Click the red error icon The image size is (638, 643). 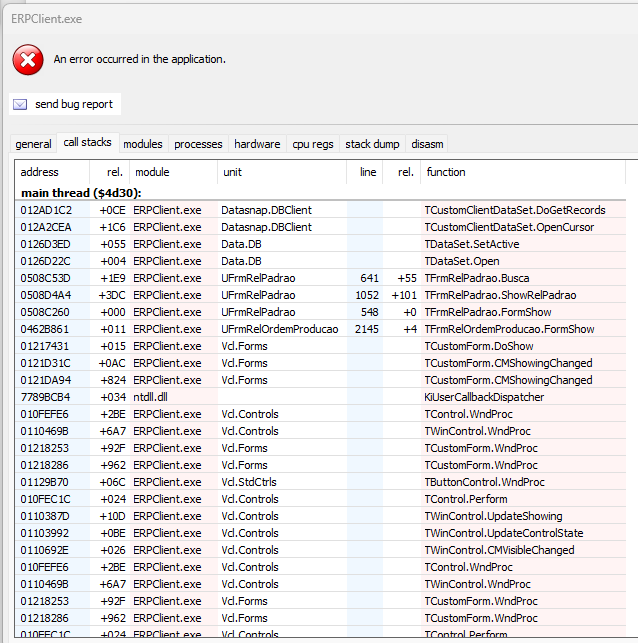pyautogui.click(x=28, y=60)
